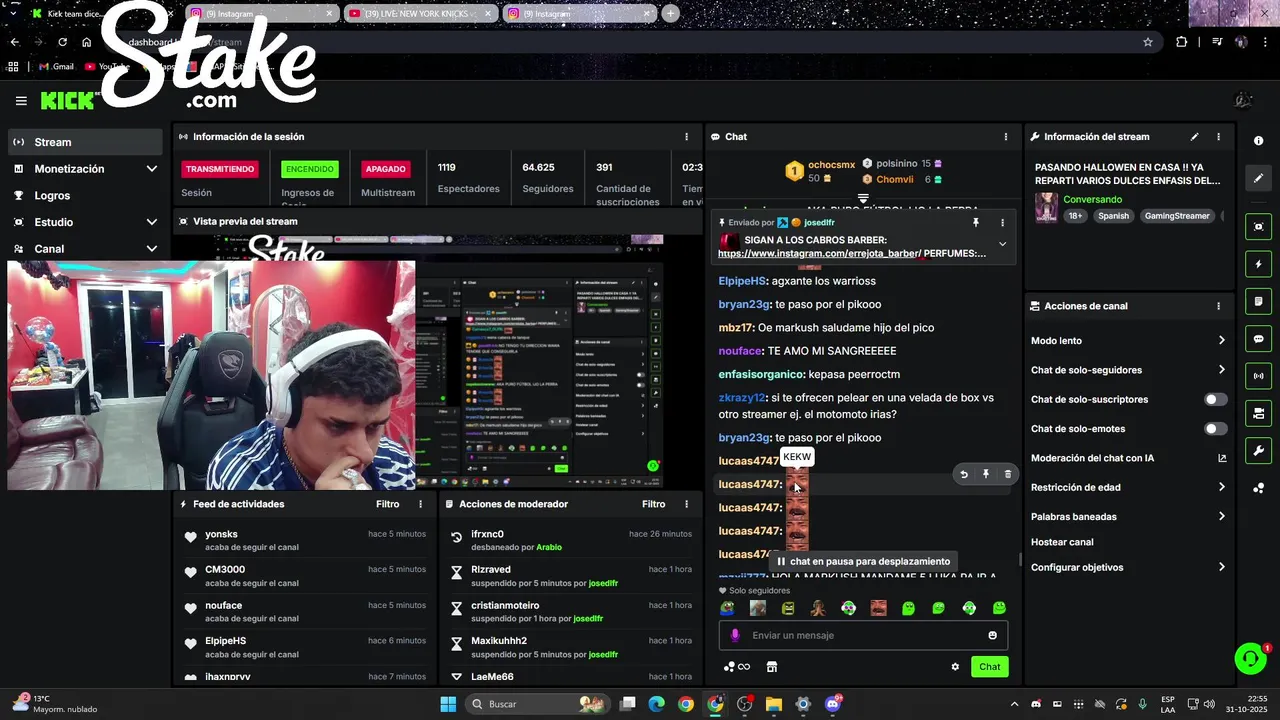Edit stream info with the pencil icon
This screenshot has height=720, width=1280.
click(x=1194, y=137)
